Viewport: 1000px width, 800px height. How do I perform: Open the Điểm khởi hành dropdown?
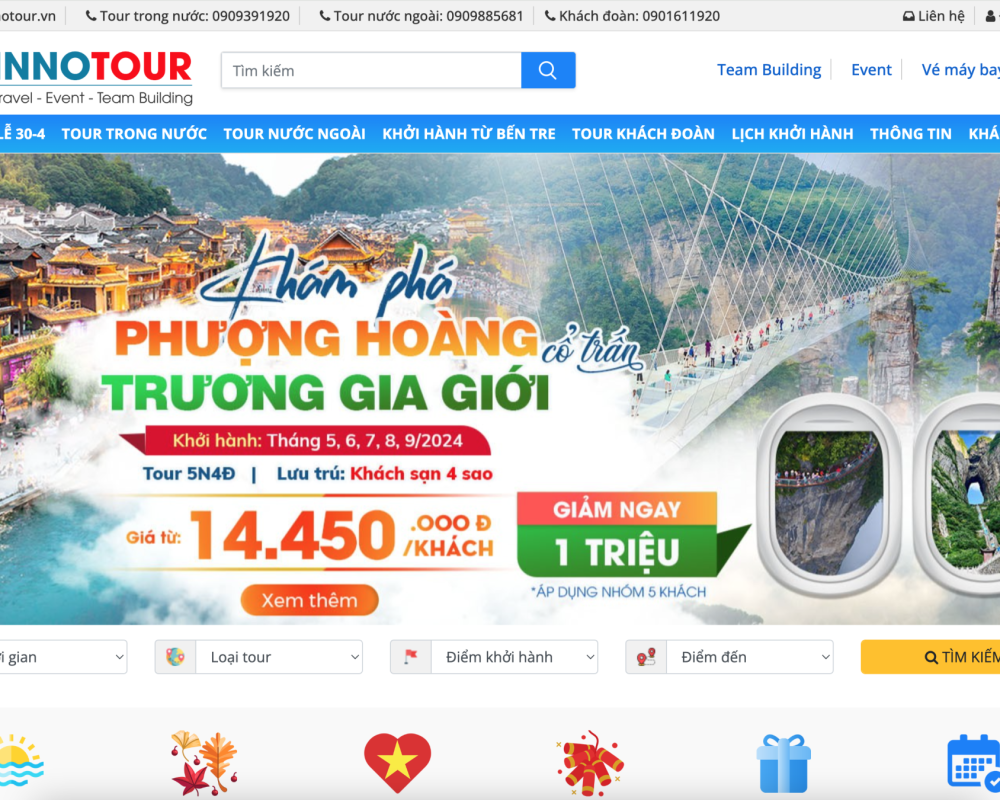[514, 656]
